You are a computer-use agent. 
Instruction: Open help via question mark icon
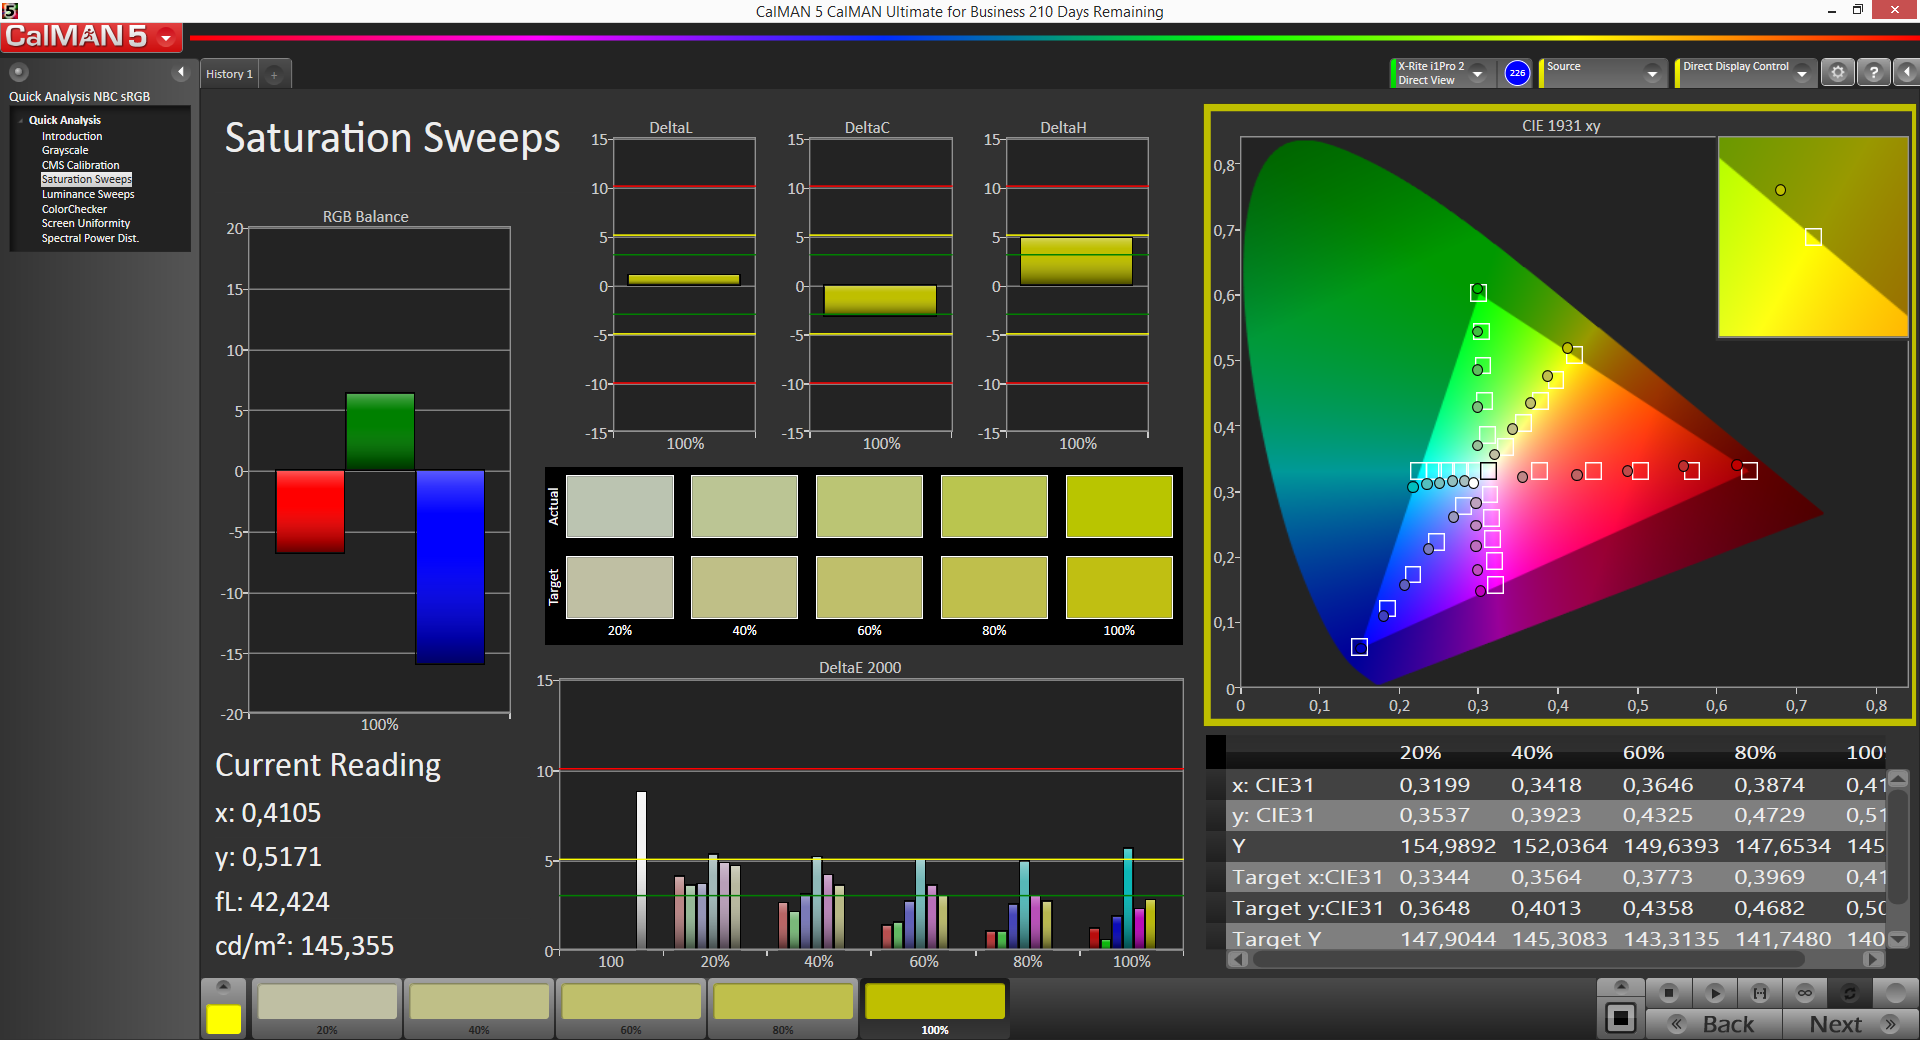click(1873, 73)
